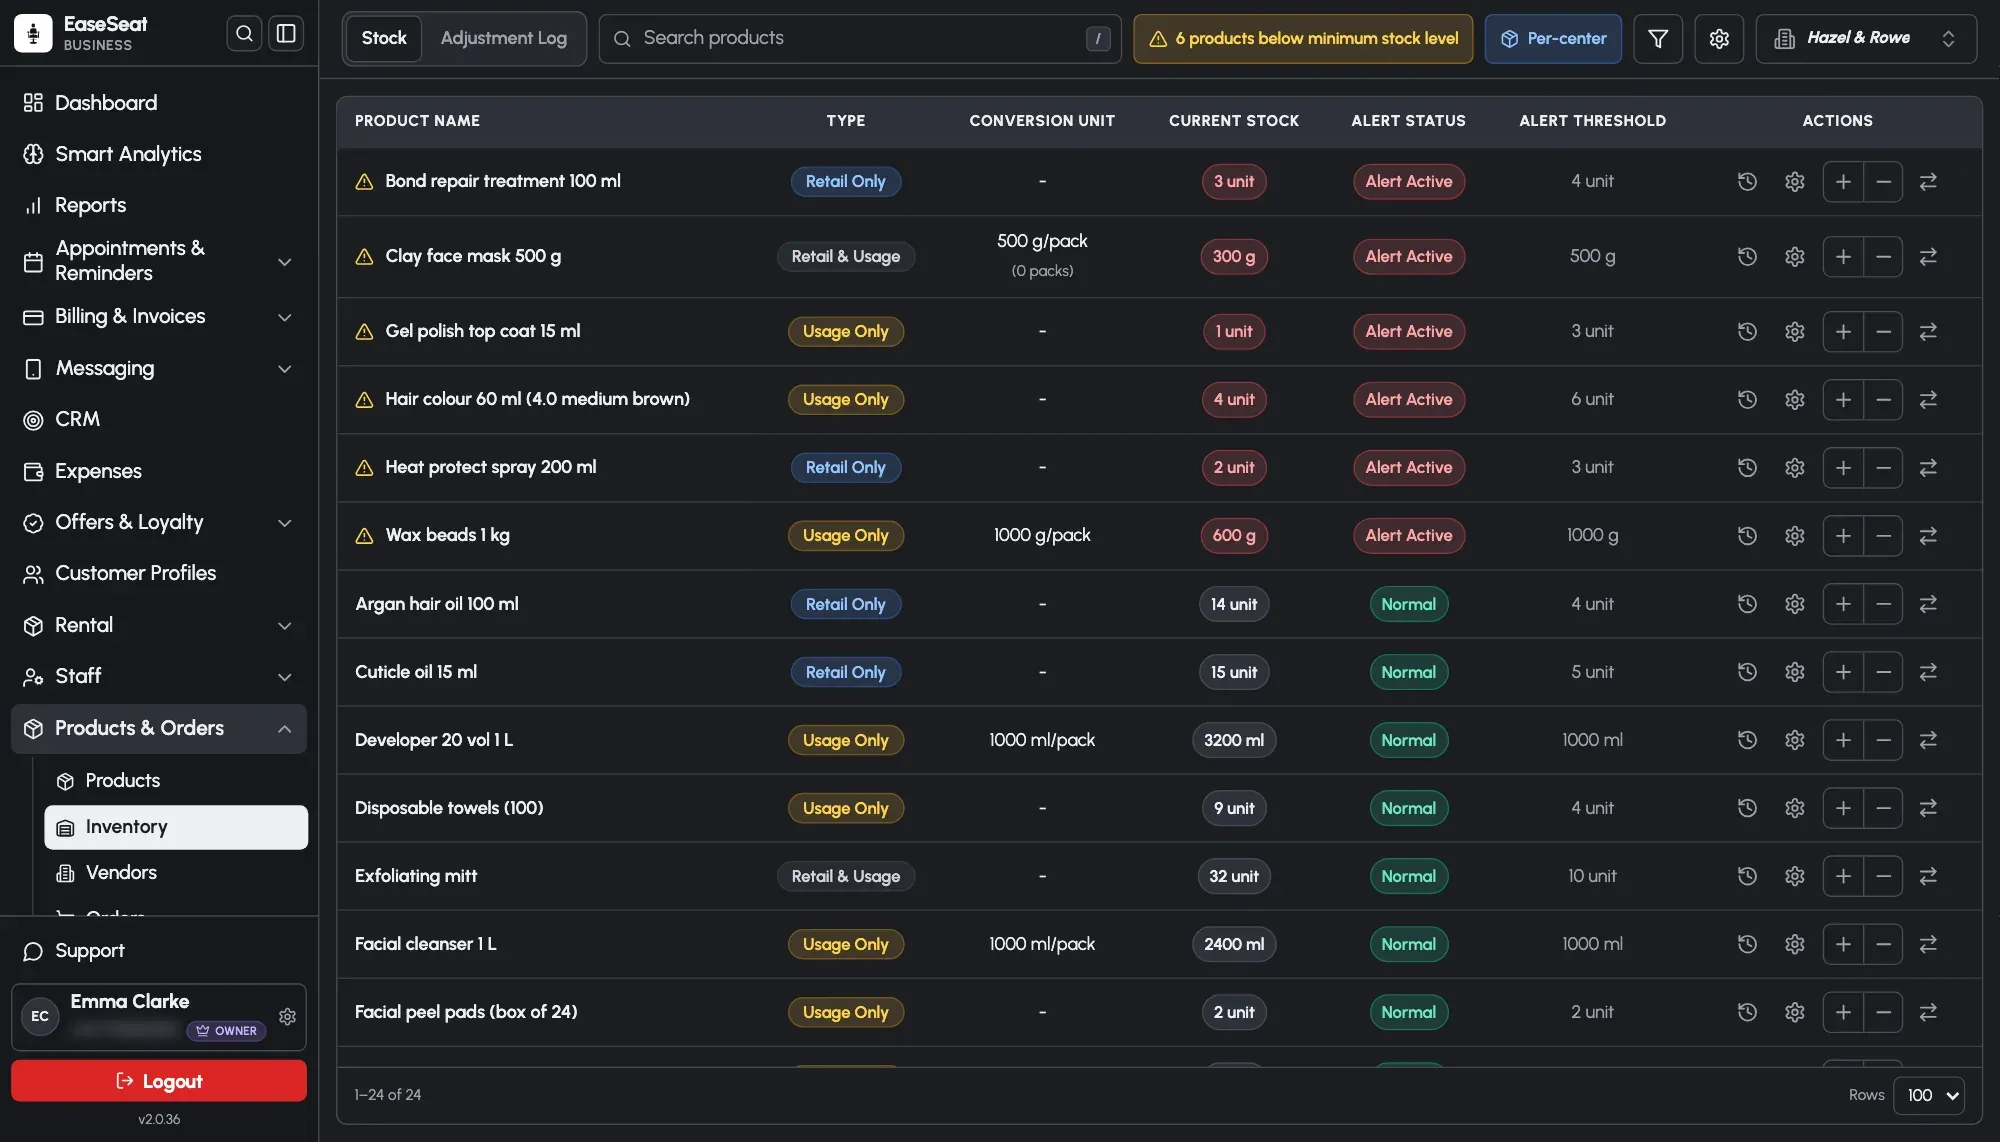Open history for Exfoliating mitt
This screenshot has width=2000, height=1142.
(1747, 876)
